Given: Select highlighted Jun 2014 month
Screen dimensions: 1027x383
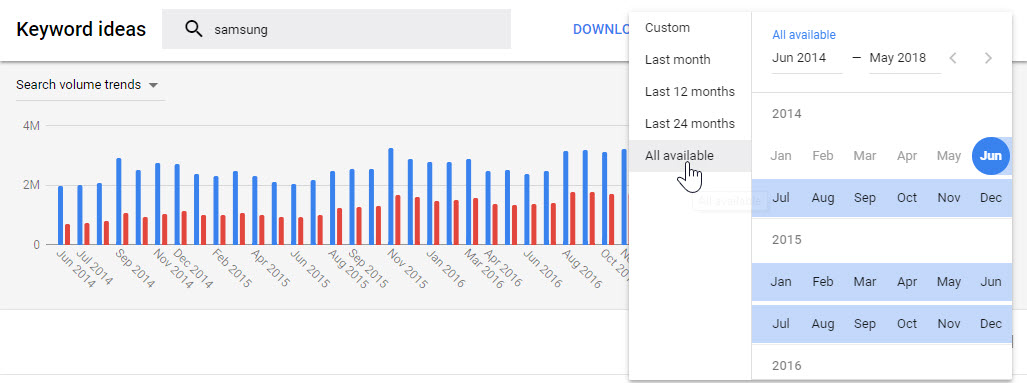Looking at the screenshot, I should [991, 156].
